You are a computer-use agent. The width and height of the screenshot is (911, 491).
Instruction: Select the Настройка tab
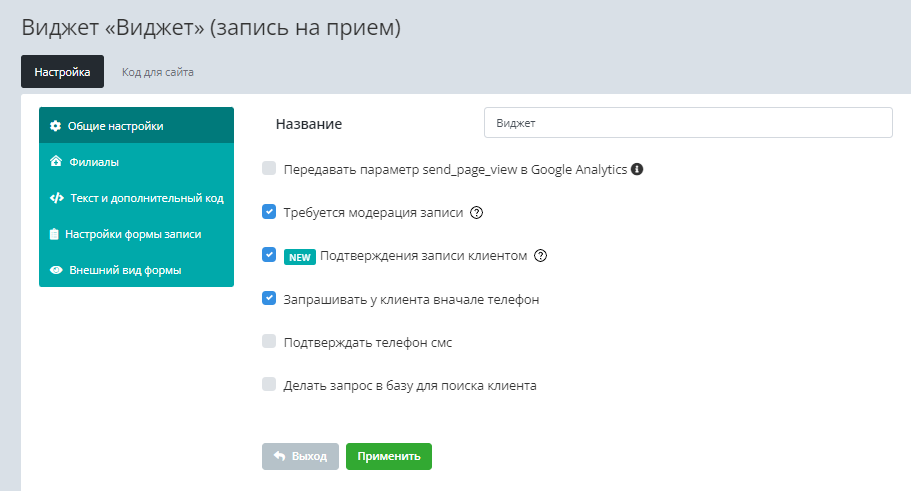(62, 72)
